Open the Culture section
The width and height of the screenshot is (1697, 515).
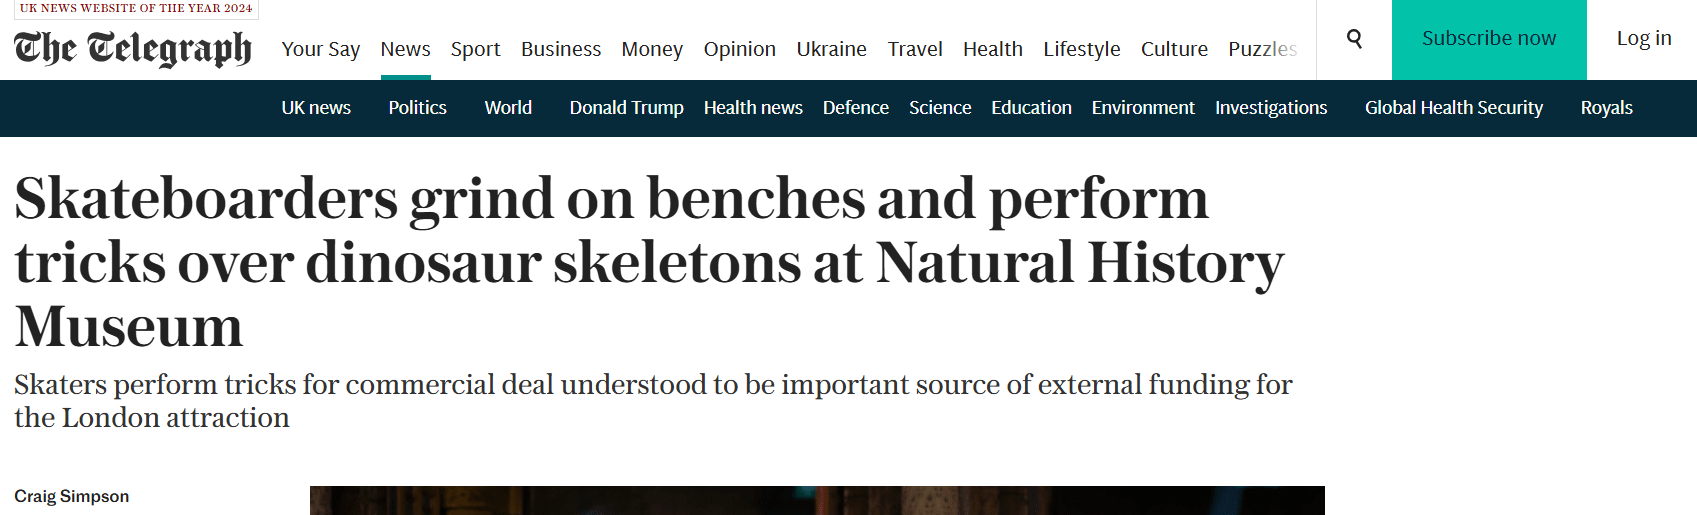[1174, 49]
